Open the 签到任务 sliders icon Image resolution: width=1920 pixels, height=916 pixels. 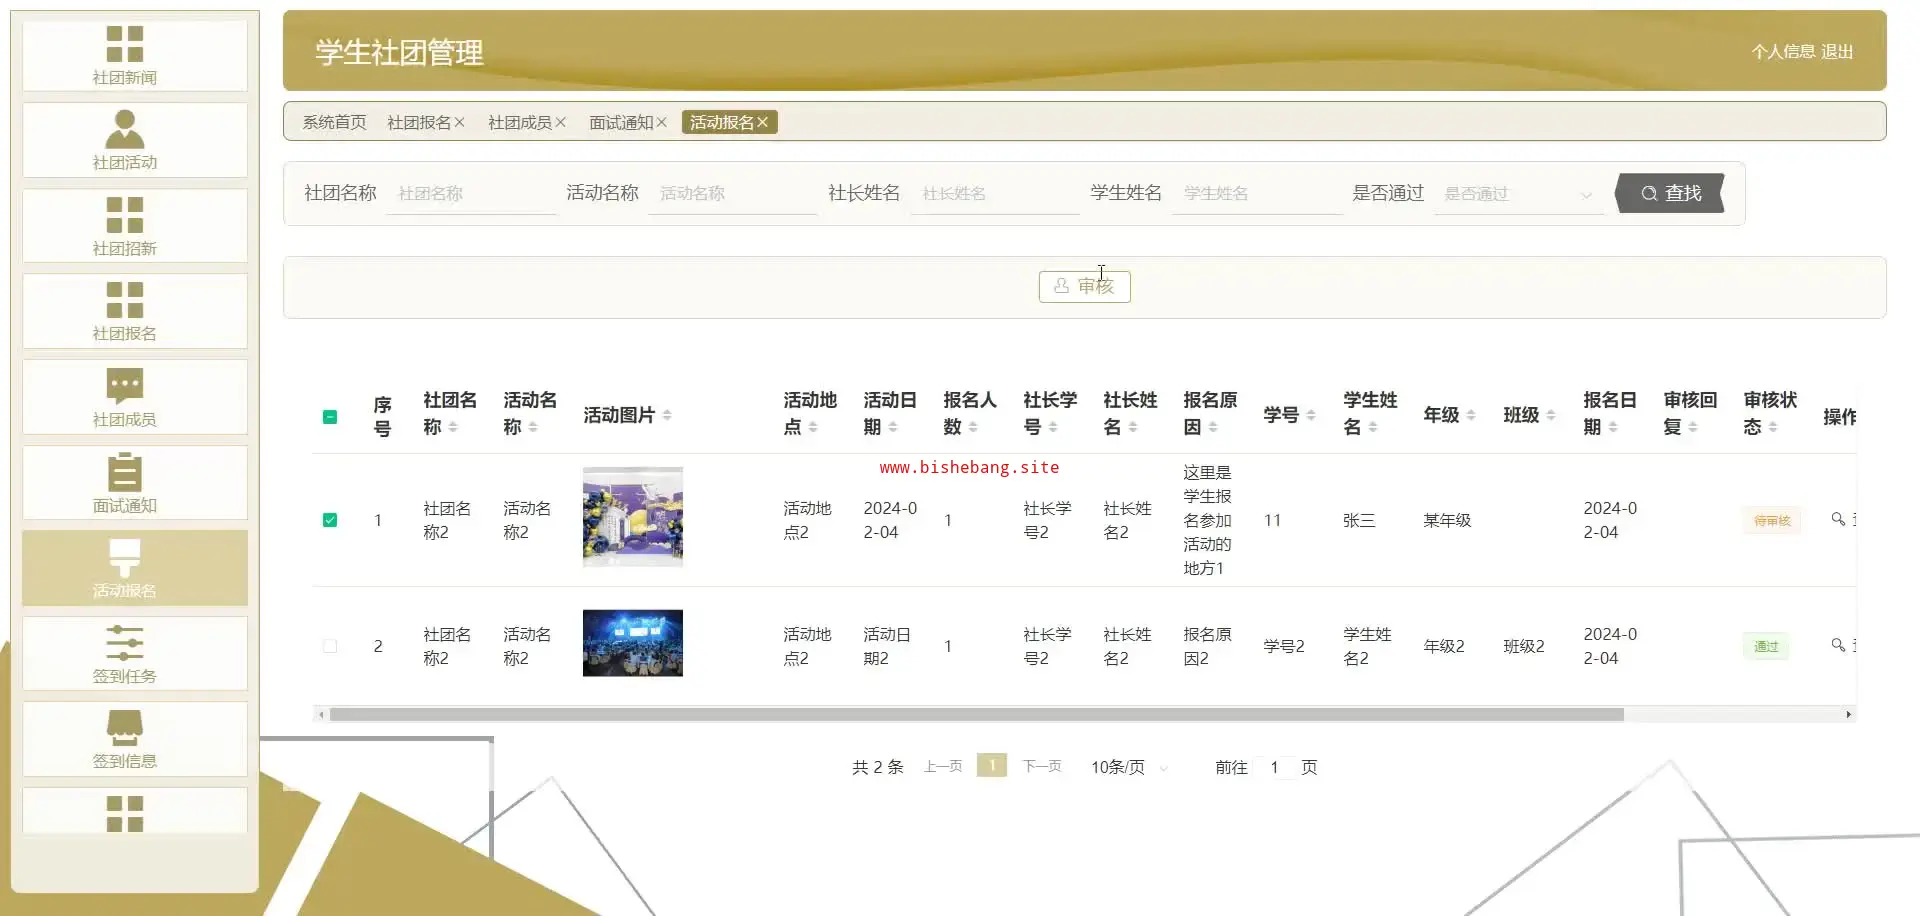(125, 643)
